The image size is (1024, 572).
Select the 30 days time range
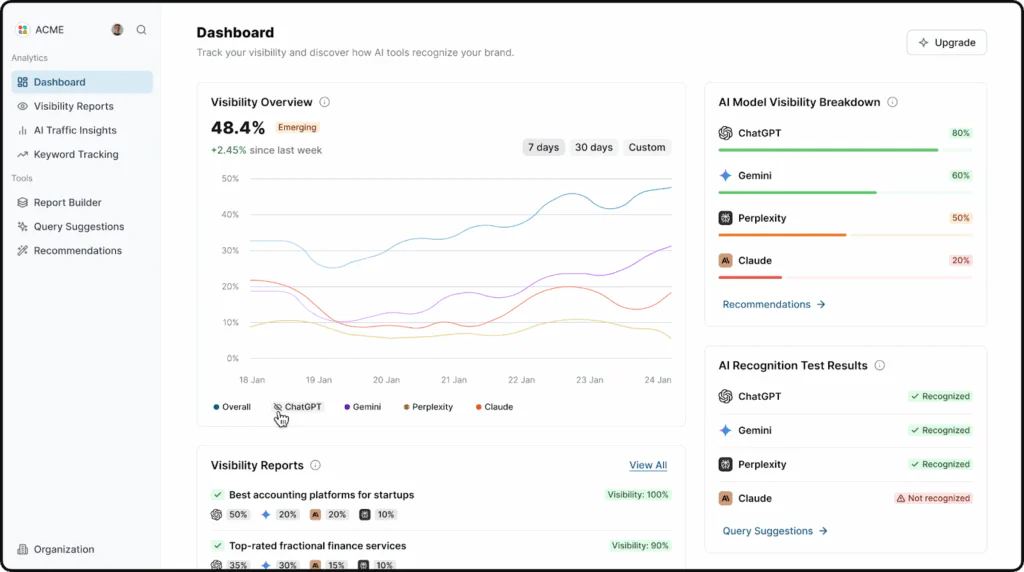click(594, 147)
